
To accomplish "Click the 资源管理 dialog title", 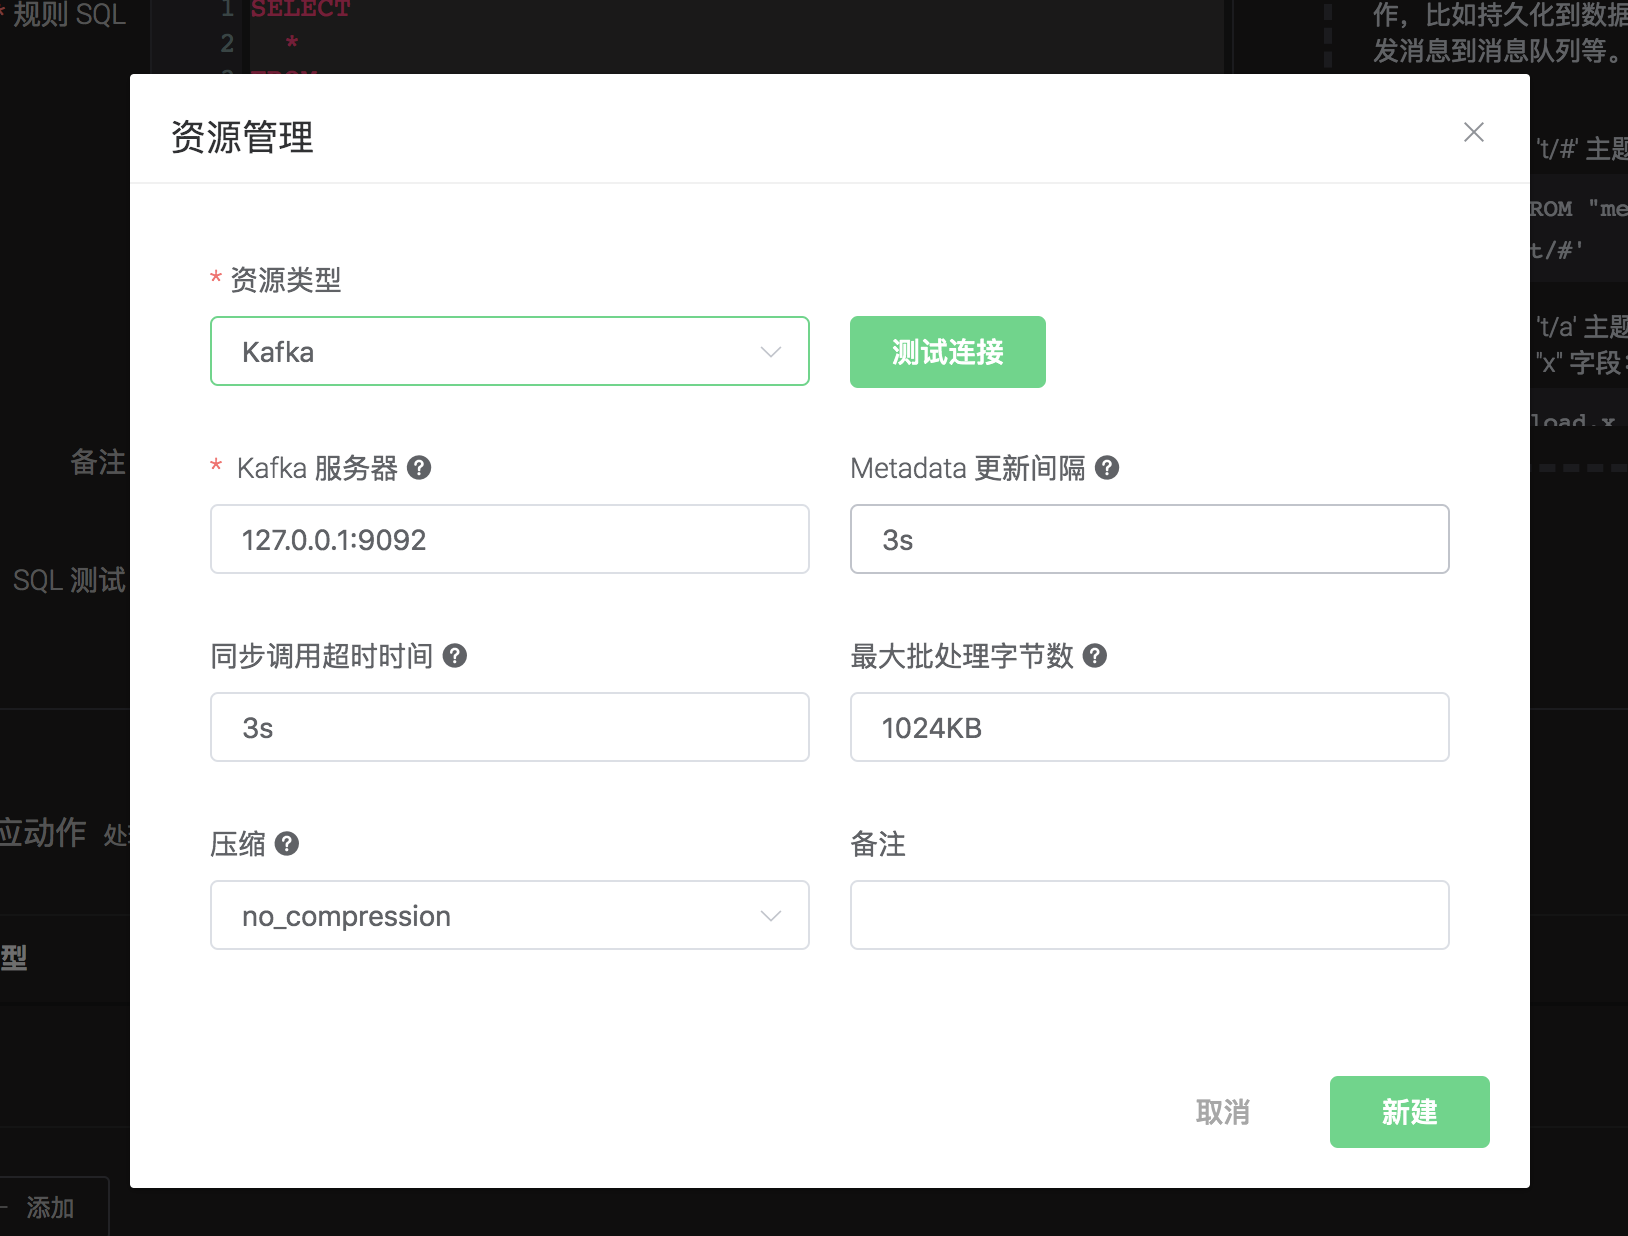I will pyautogui.click(x=242, y=137).
